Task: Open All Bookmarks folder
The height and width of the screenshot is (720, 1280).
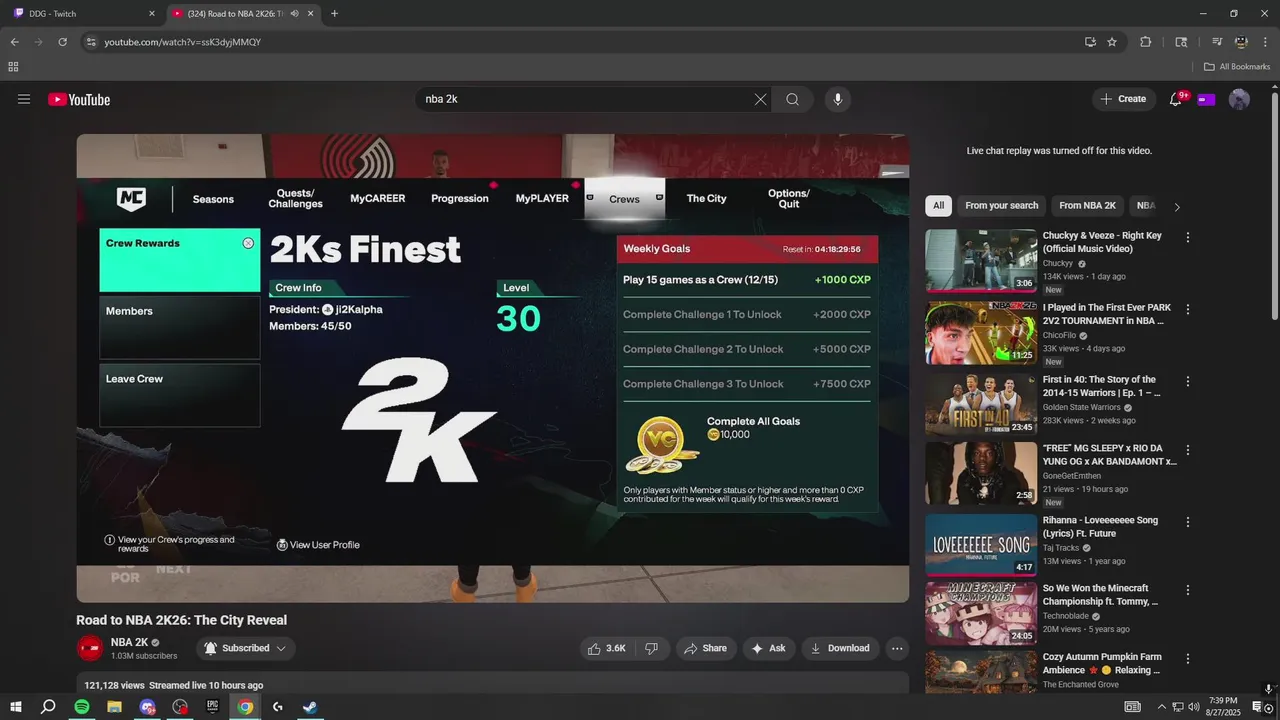Action: coord(1237,67)
